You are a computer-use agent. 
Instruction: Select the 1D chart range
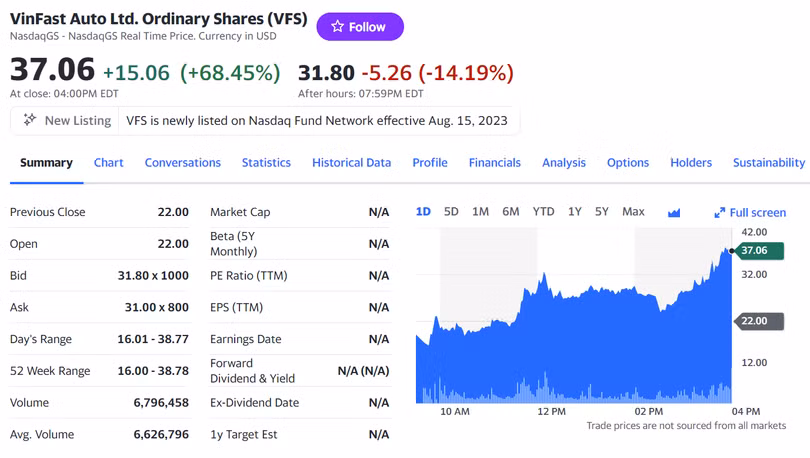pyautogui.click(x=423, y=211)
